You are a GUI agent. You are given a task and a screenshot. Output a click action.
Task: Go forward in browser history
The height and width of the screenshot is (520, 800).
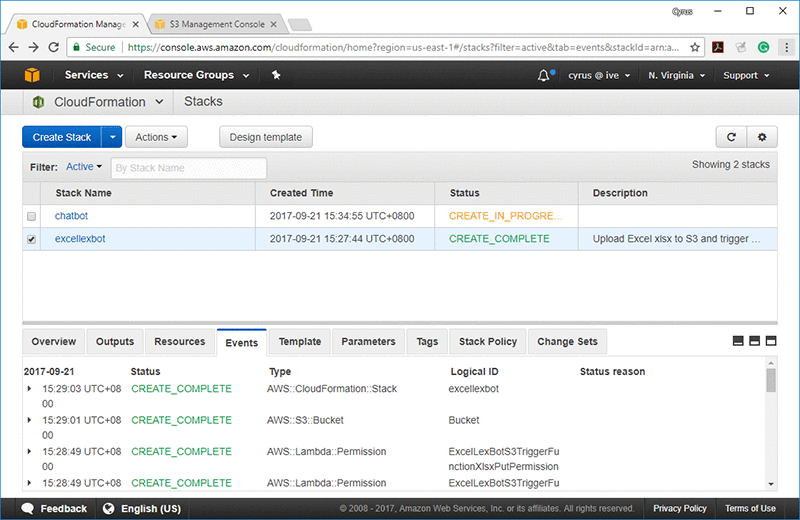point(33,47)
